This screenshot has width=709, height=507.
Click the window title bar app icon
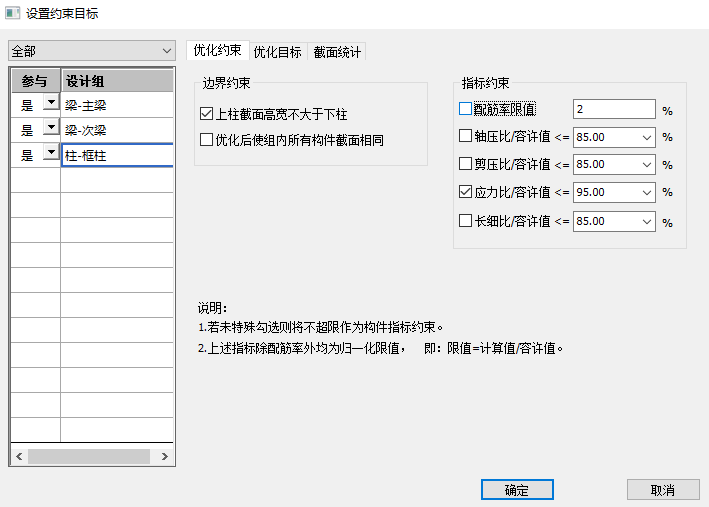(12, 13)
